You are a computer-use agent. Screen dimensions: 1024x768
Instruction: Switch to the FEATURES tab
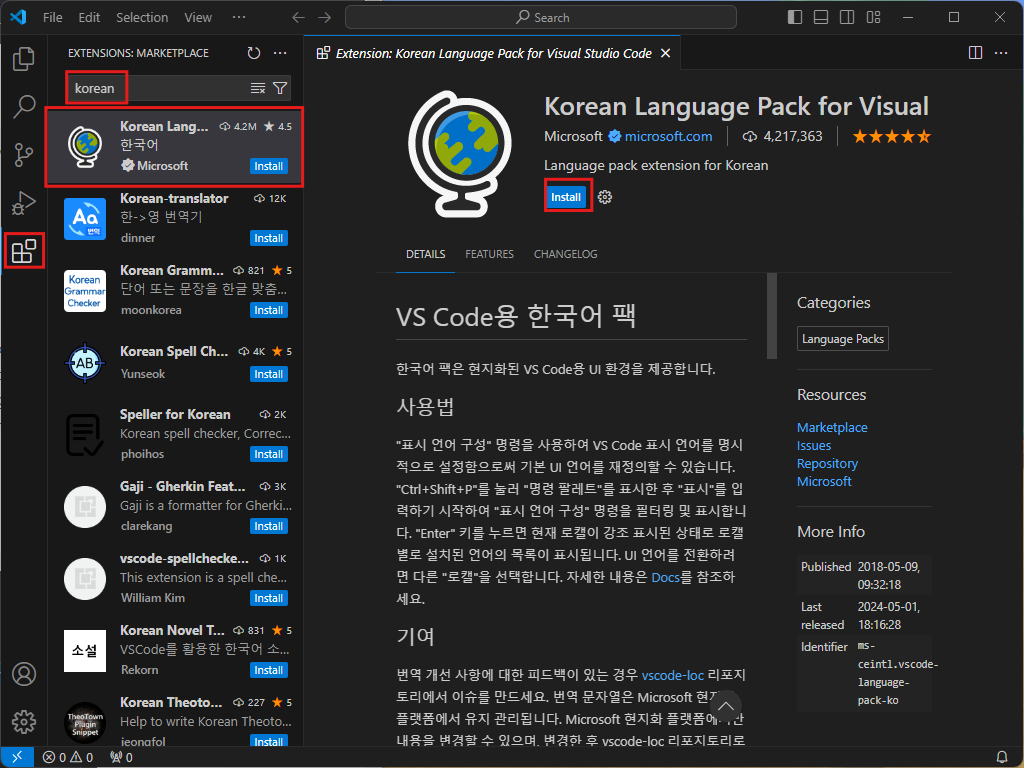489,254
